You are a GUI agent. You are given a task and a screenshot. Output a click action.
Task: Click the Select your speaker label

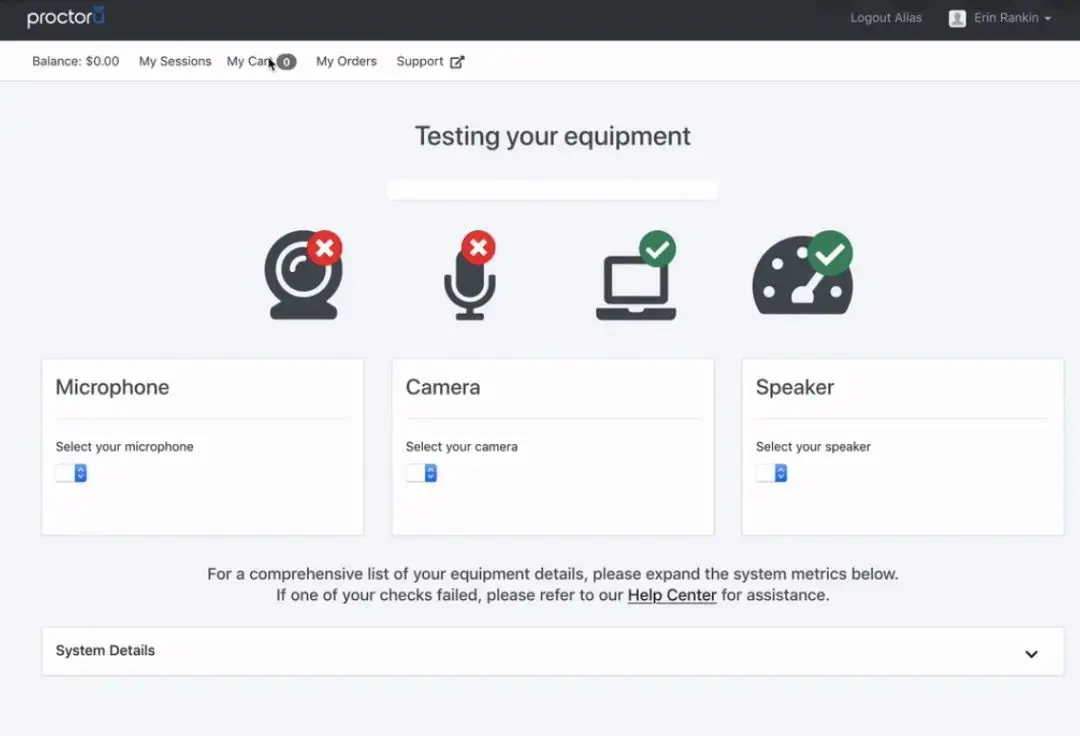tap(813, 447)
